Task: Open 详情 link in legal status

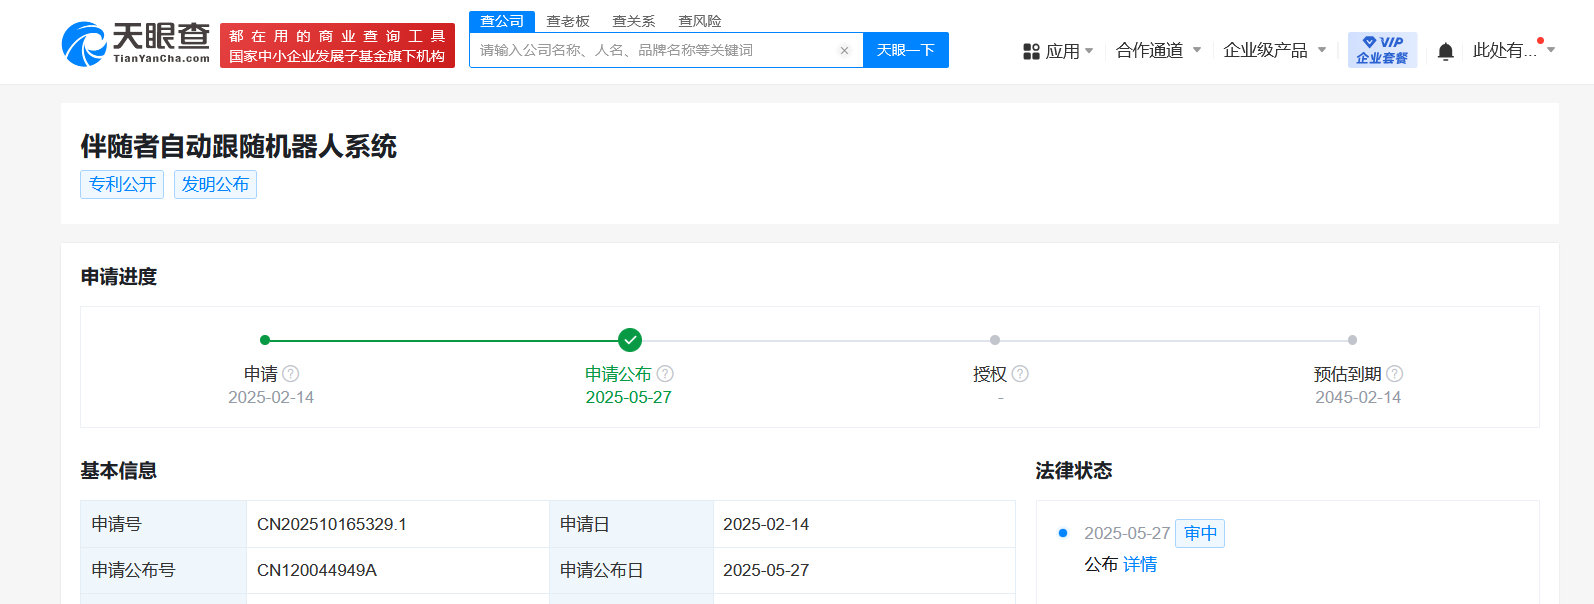Action: click(1140, 565)
